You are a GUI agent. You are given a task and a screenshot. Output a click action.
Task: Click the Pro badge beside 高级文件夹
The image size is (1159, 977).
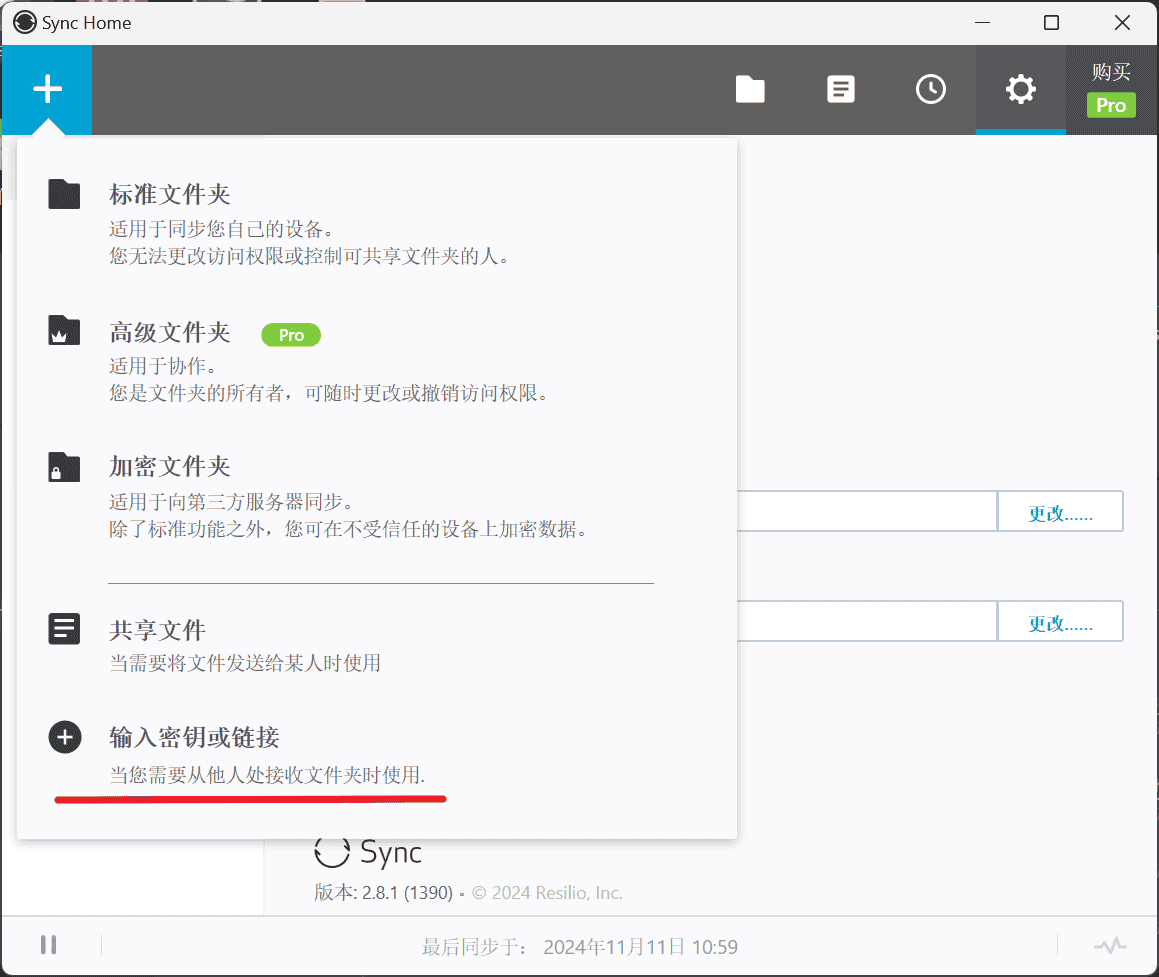pos(291,335)
